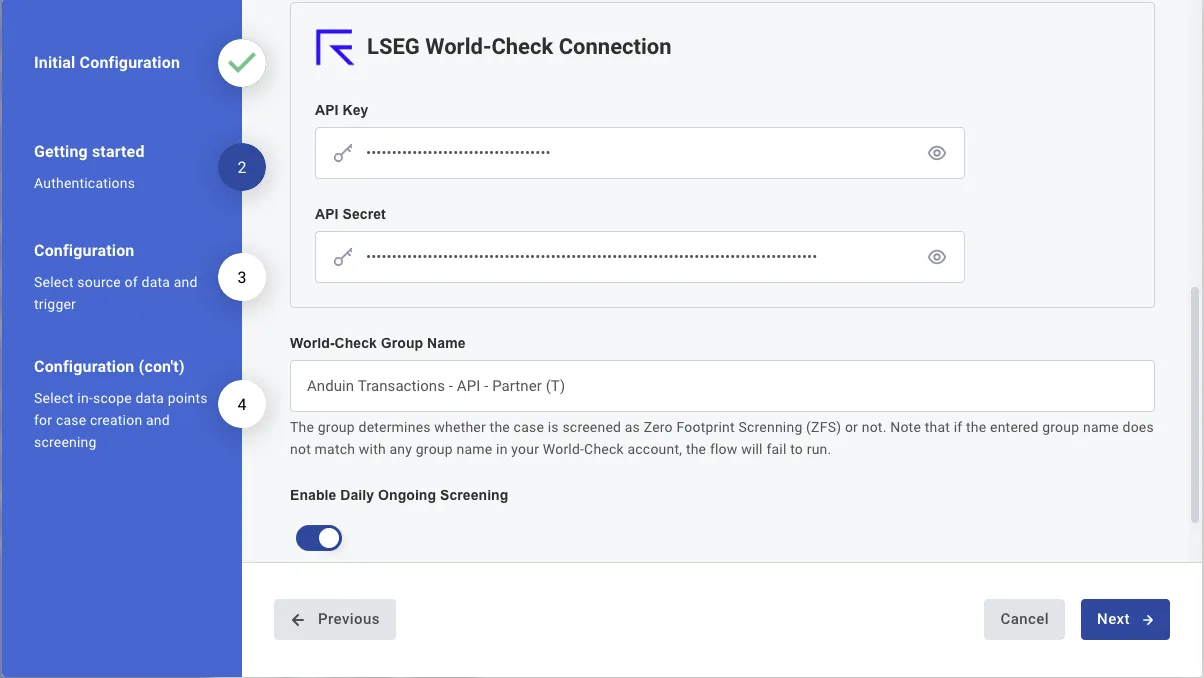
Task: Select step 3 circle indicator
Action: [242, 277]
